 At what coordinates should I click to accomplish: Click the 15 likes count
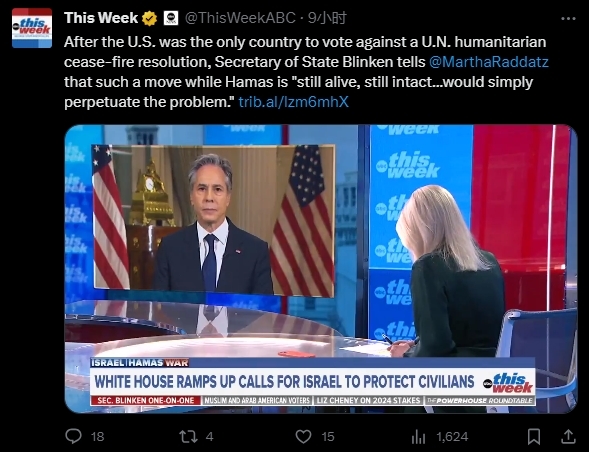(328, 437)
